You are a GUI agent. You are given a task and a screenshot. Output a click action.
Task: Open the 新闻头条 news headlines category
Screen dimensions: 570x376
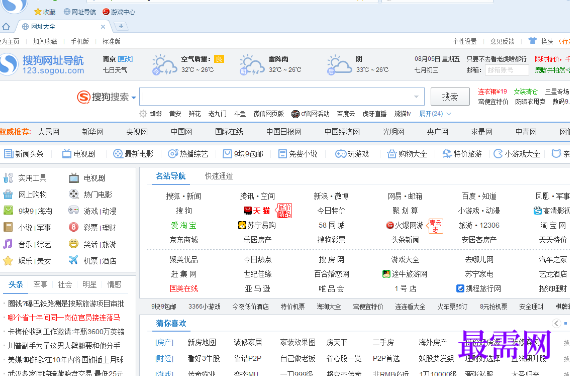click(24, 154)
